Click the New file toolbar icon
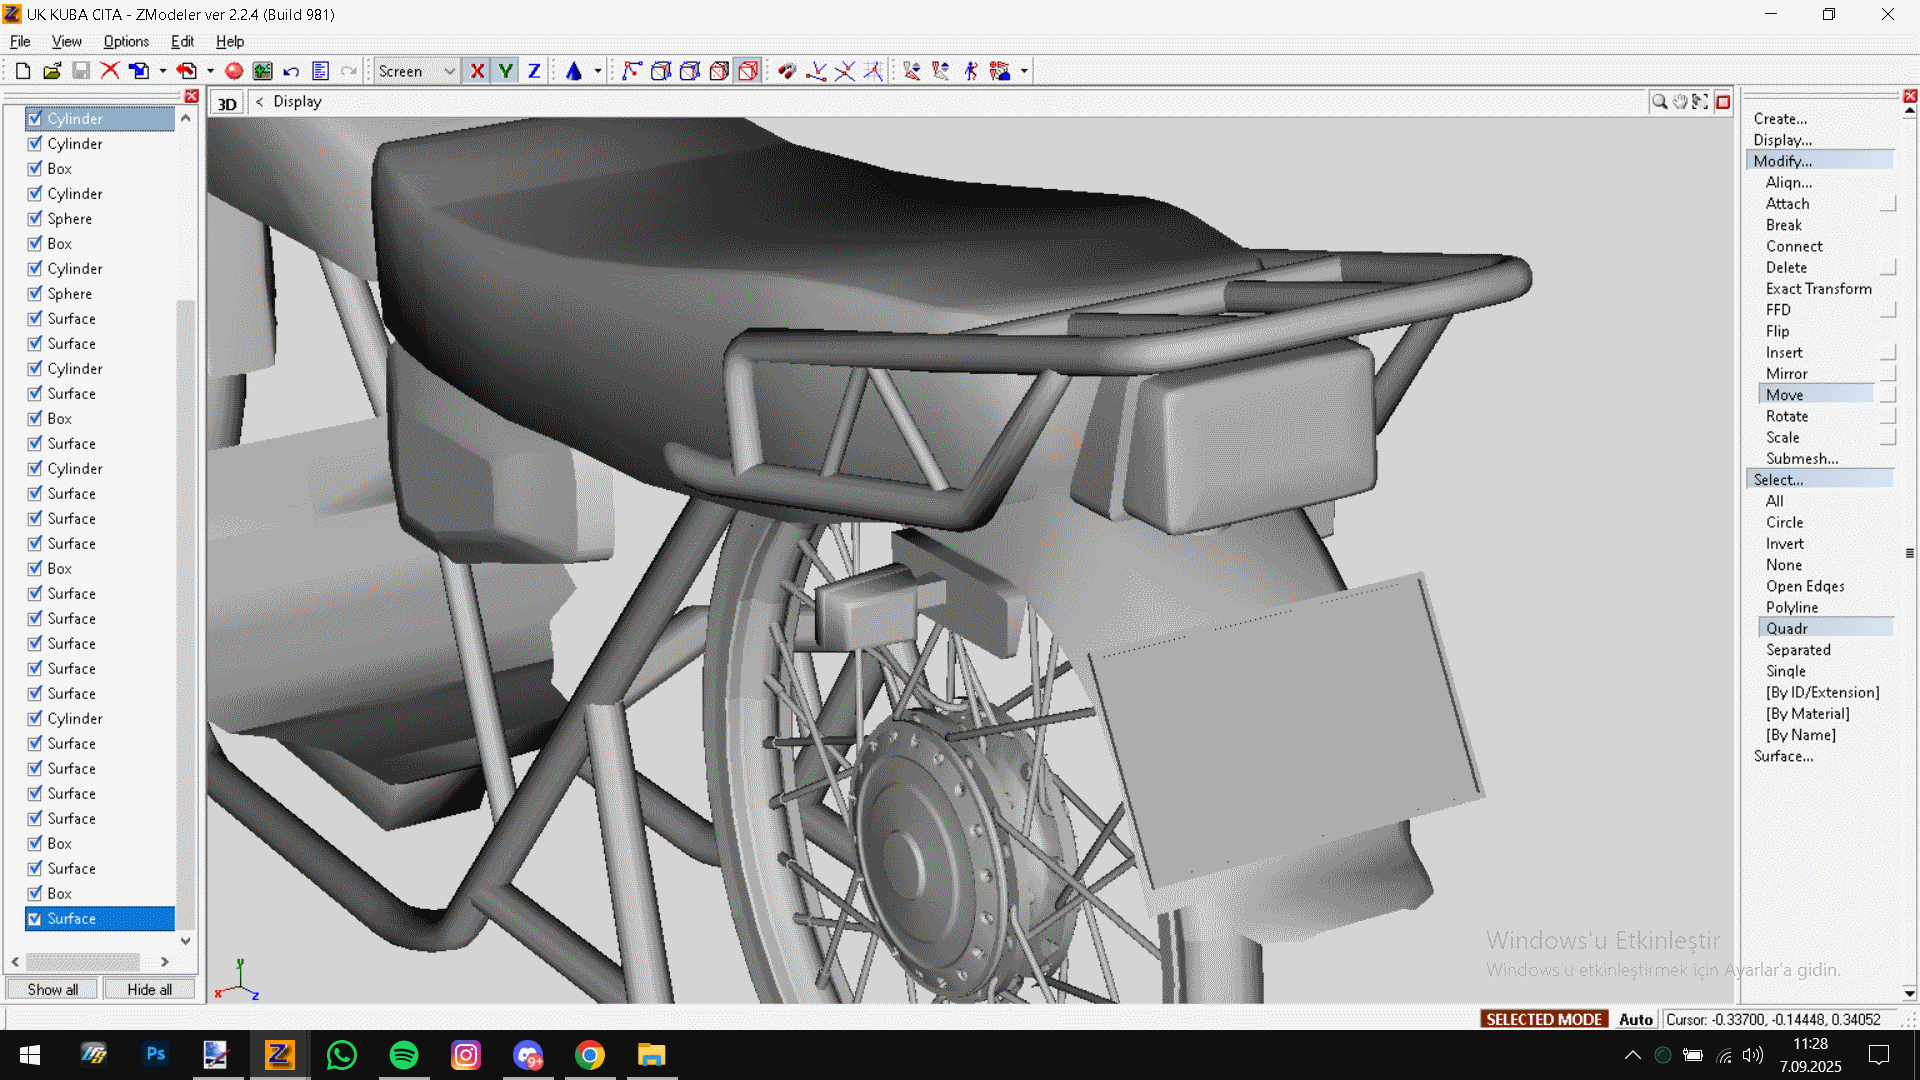The width and height of the screenshot is (1920, 1080). point(22,71)
